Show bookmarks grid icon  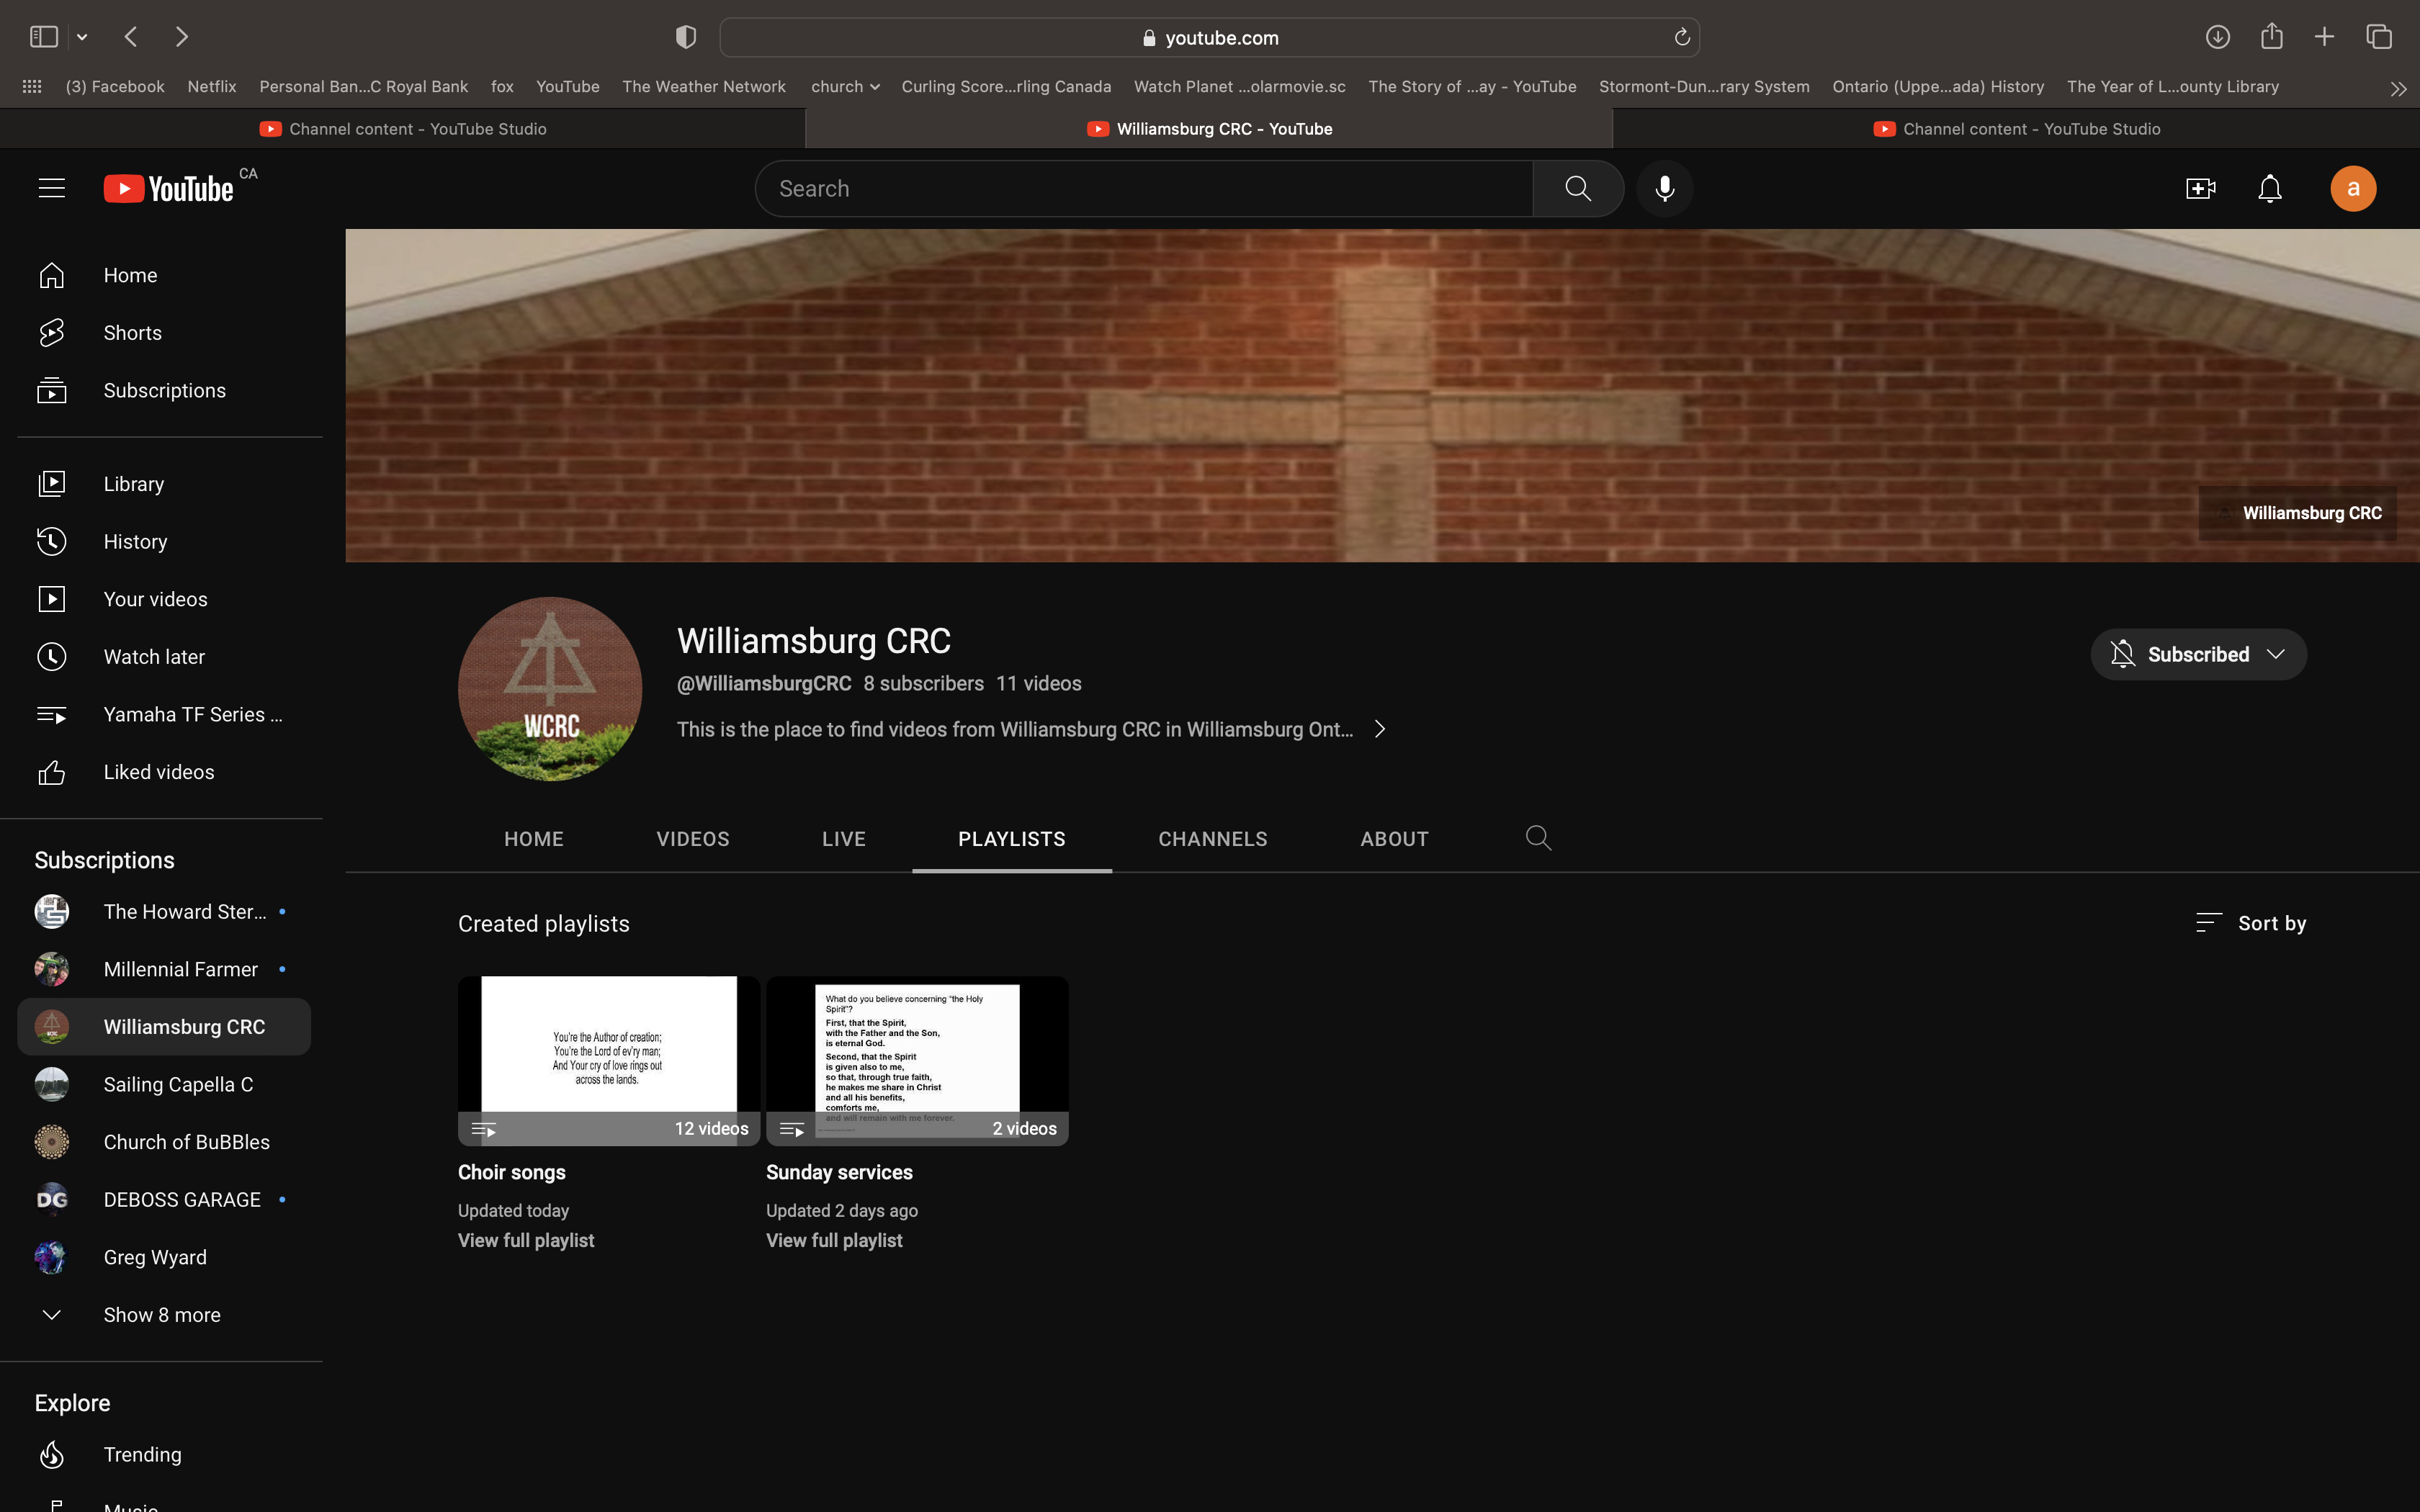click(x=32, y=87)
